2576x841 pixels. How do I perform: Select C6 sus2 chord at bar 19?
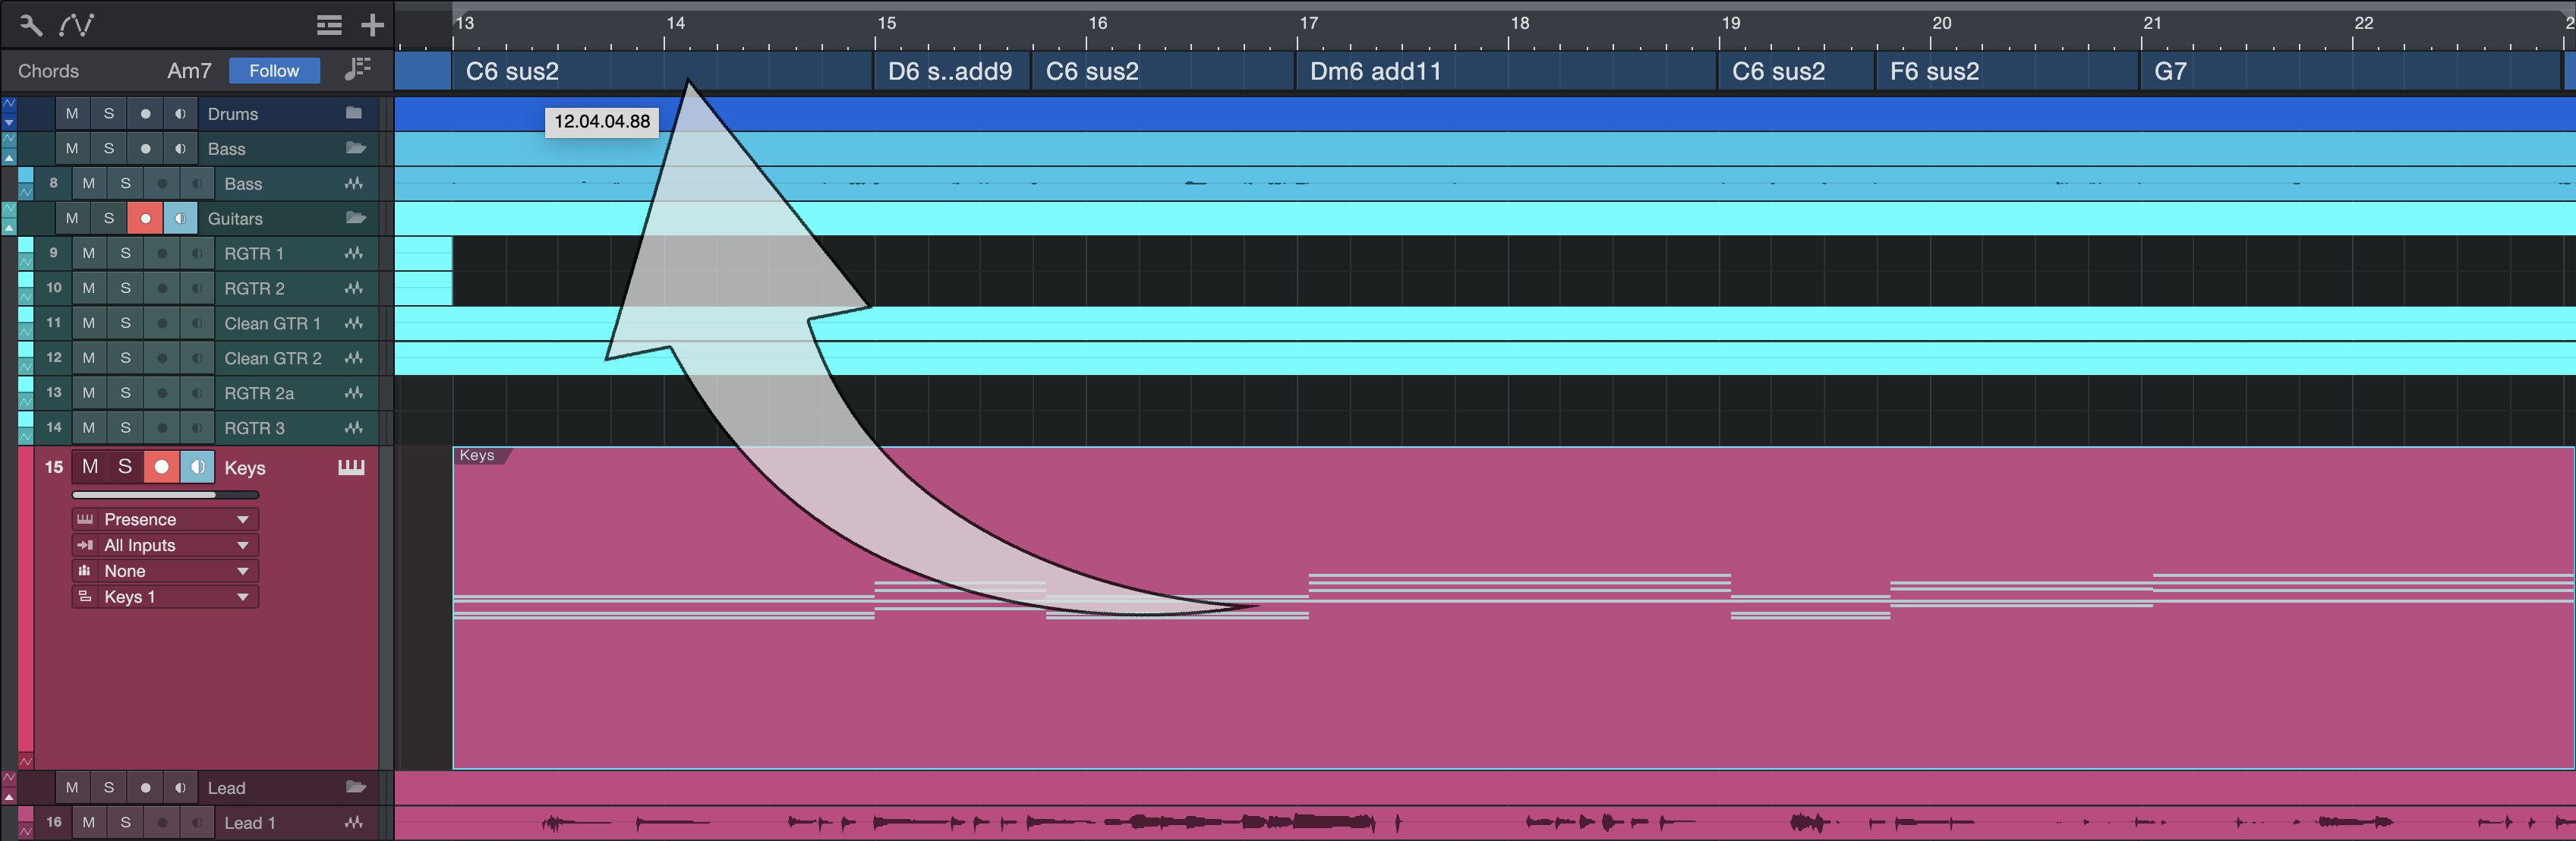coord(1796,71)
